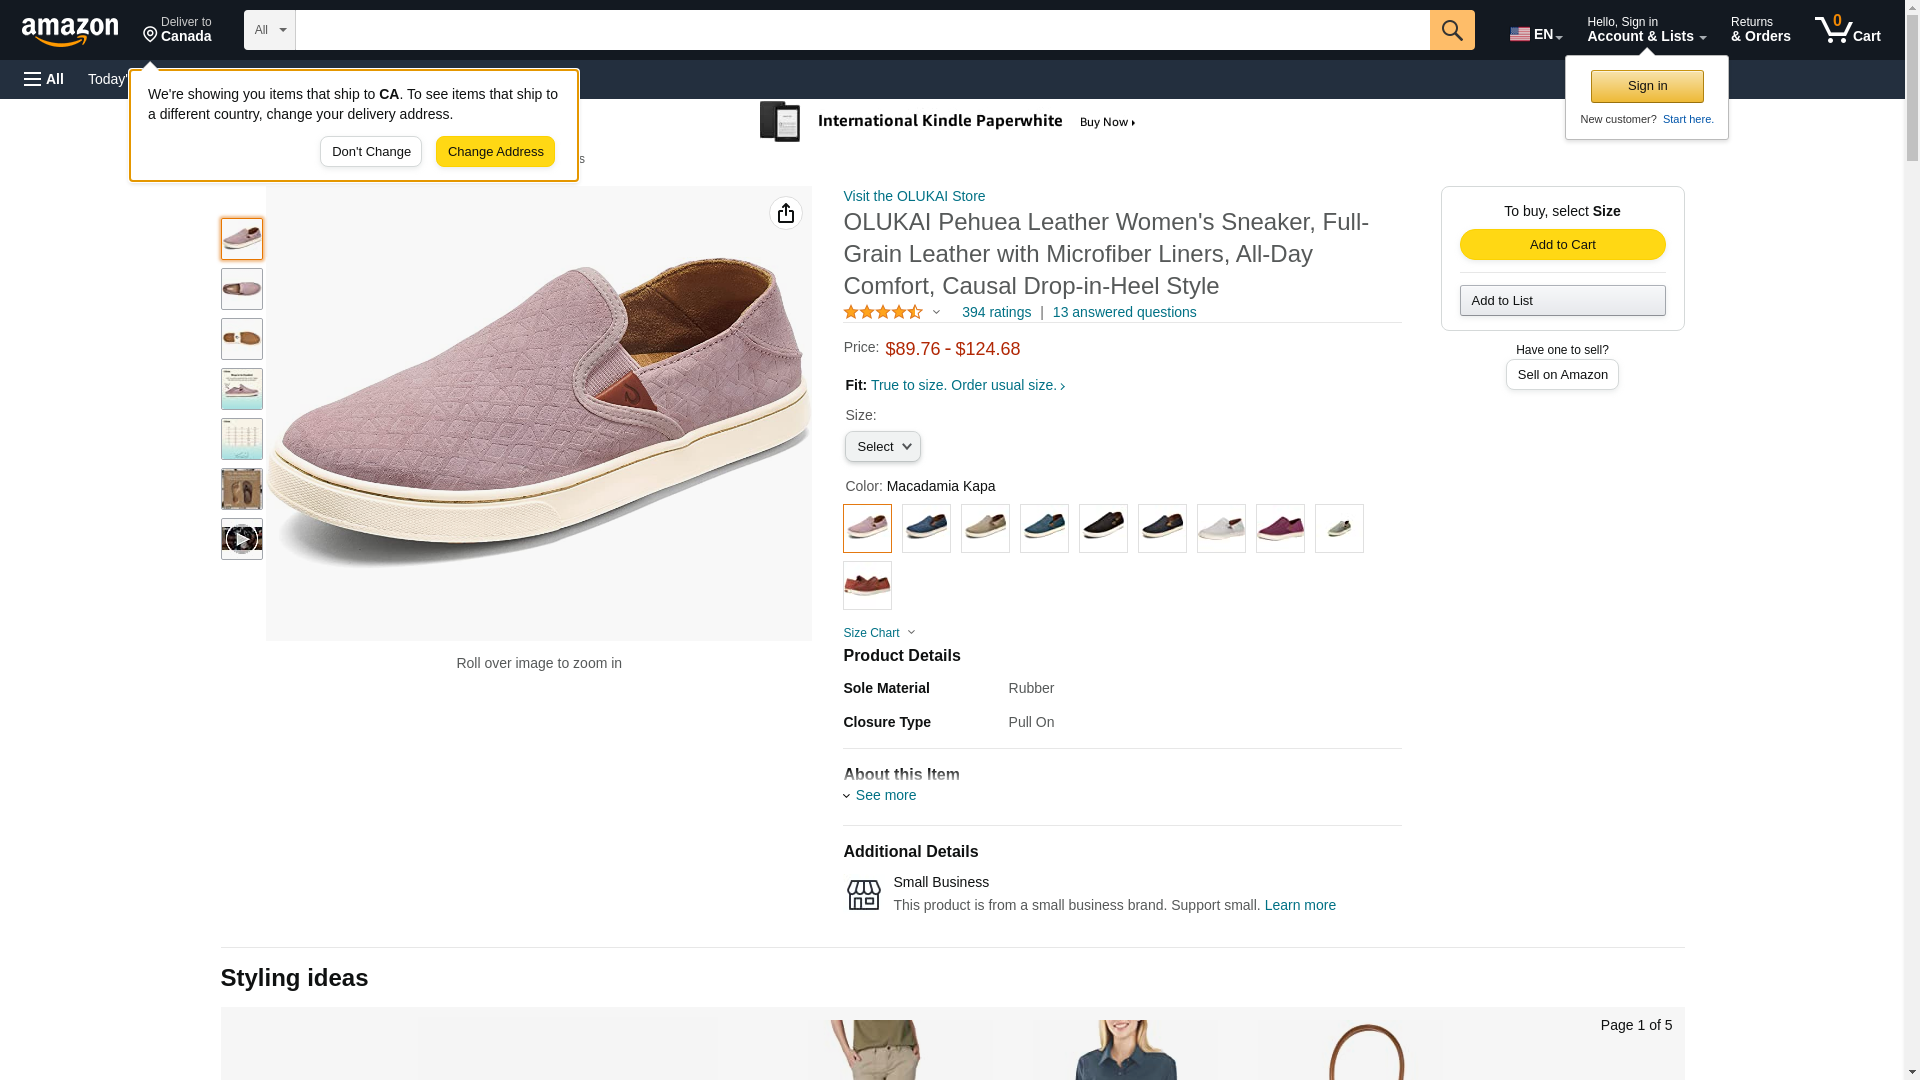Viewport: 1920px width, 1080px height.
Task: Open Account & Lists menu
Action: tap(1646, 30)
